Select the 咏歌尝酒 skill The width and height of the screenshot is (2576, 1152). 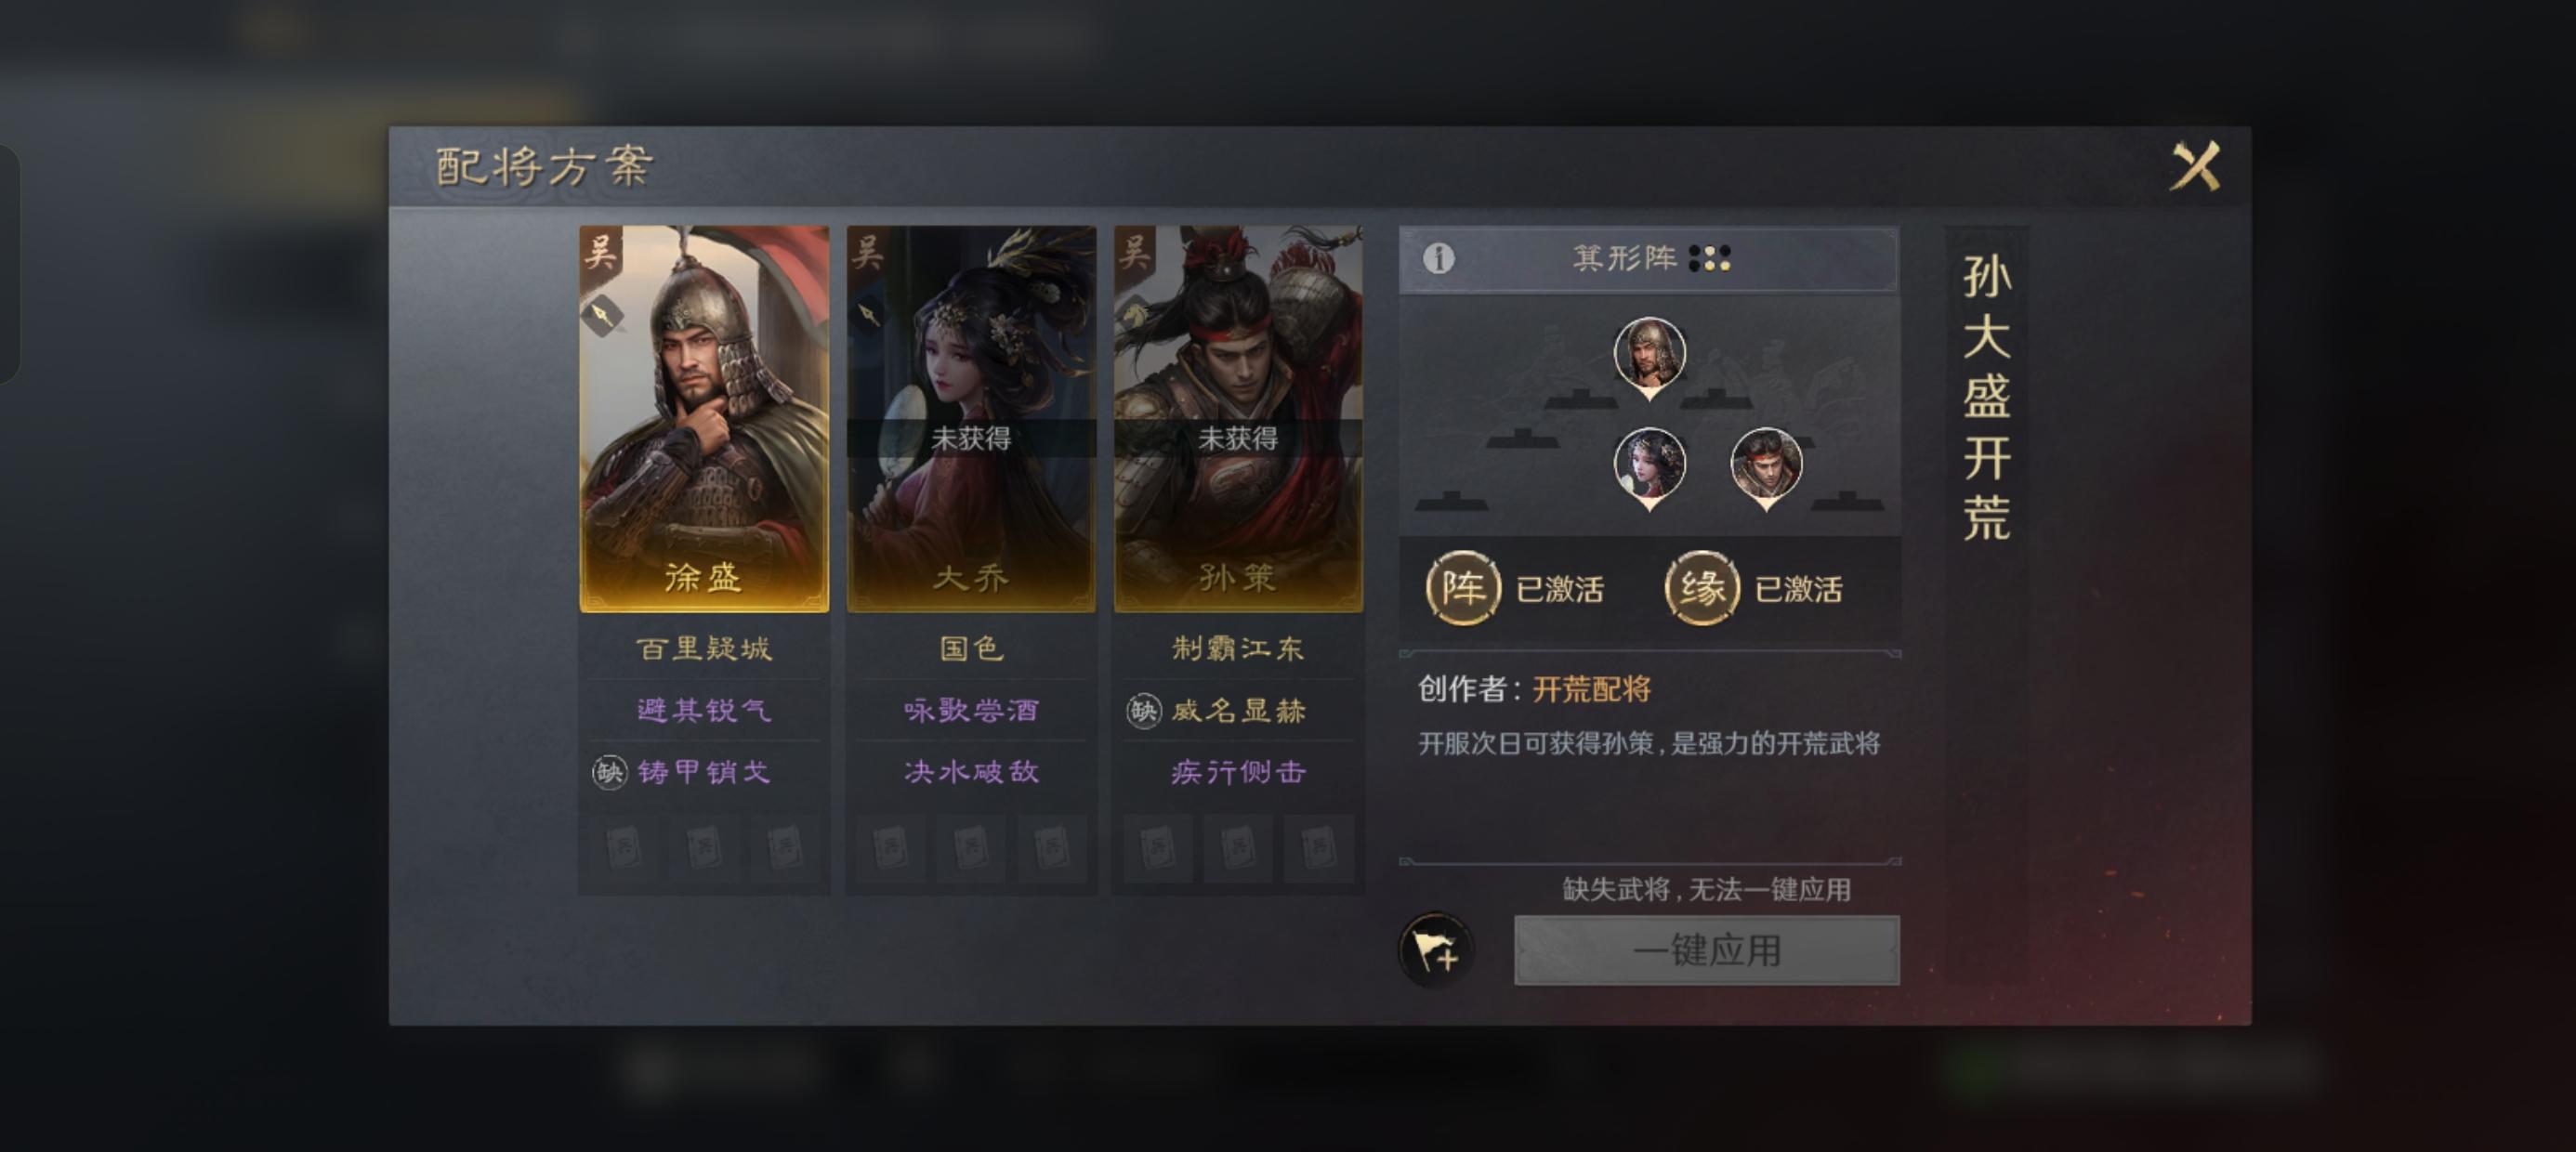click(x=971, y=710)
